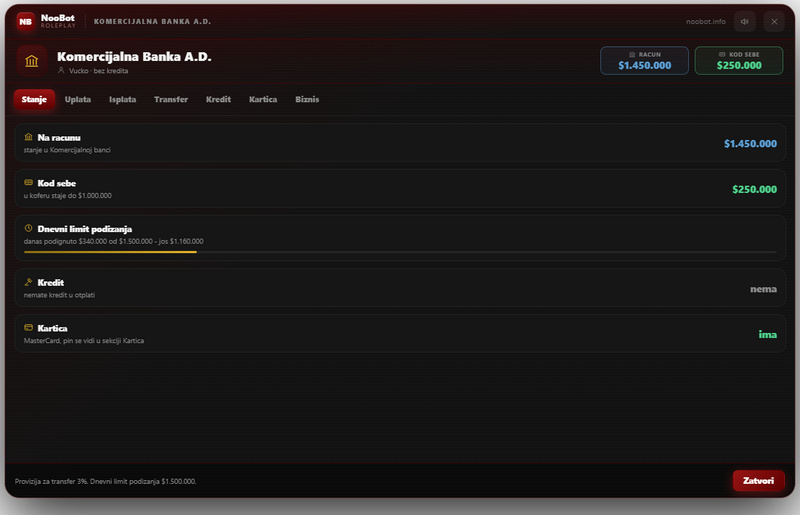Screen dimensions: 800x515
Task: Toggle the sound speaker icon
Action: click(x=744, y=21)
